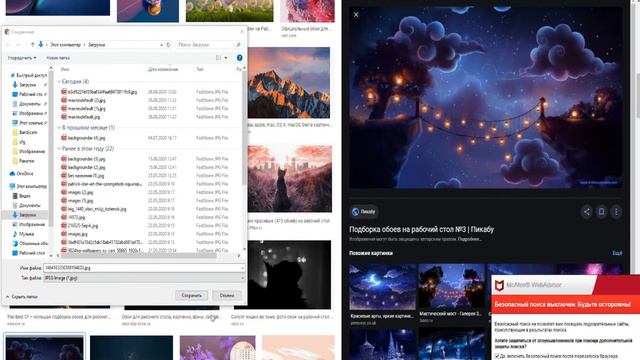This screenshot has width=640, height=360.
Task: Open the file name history dropdown arrow
Action: click(x=242, y=268)
